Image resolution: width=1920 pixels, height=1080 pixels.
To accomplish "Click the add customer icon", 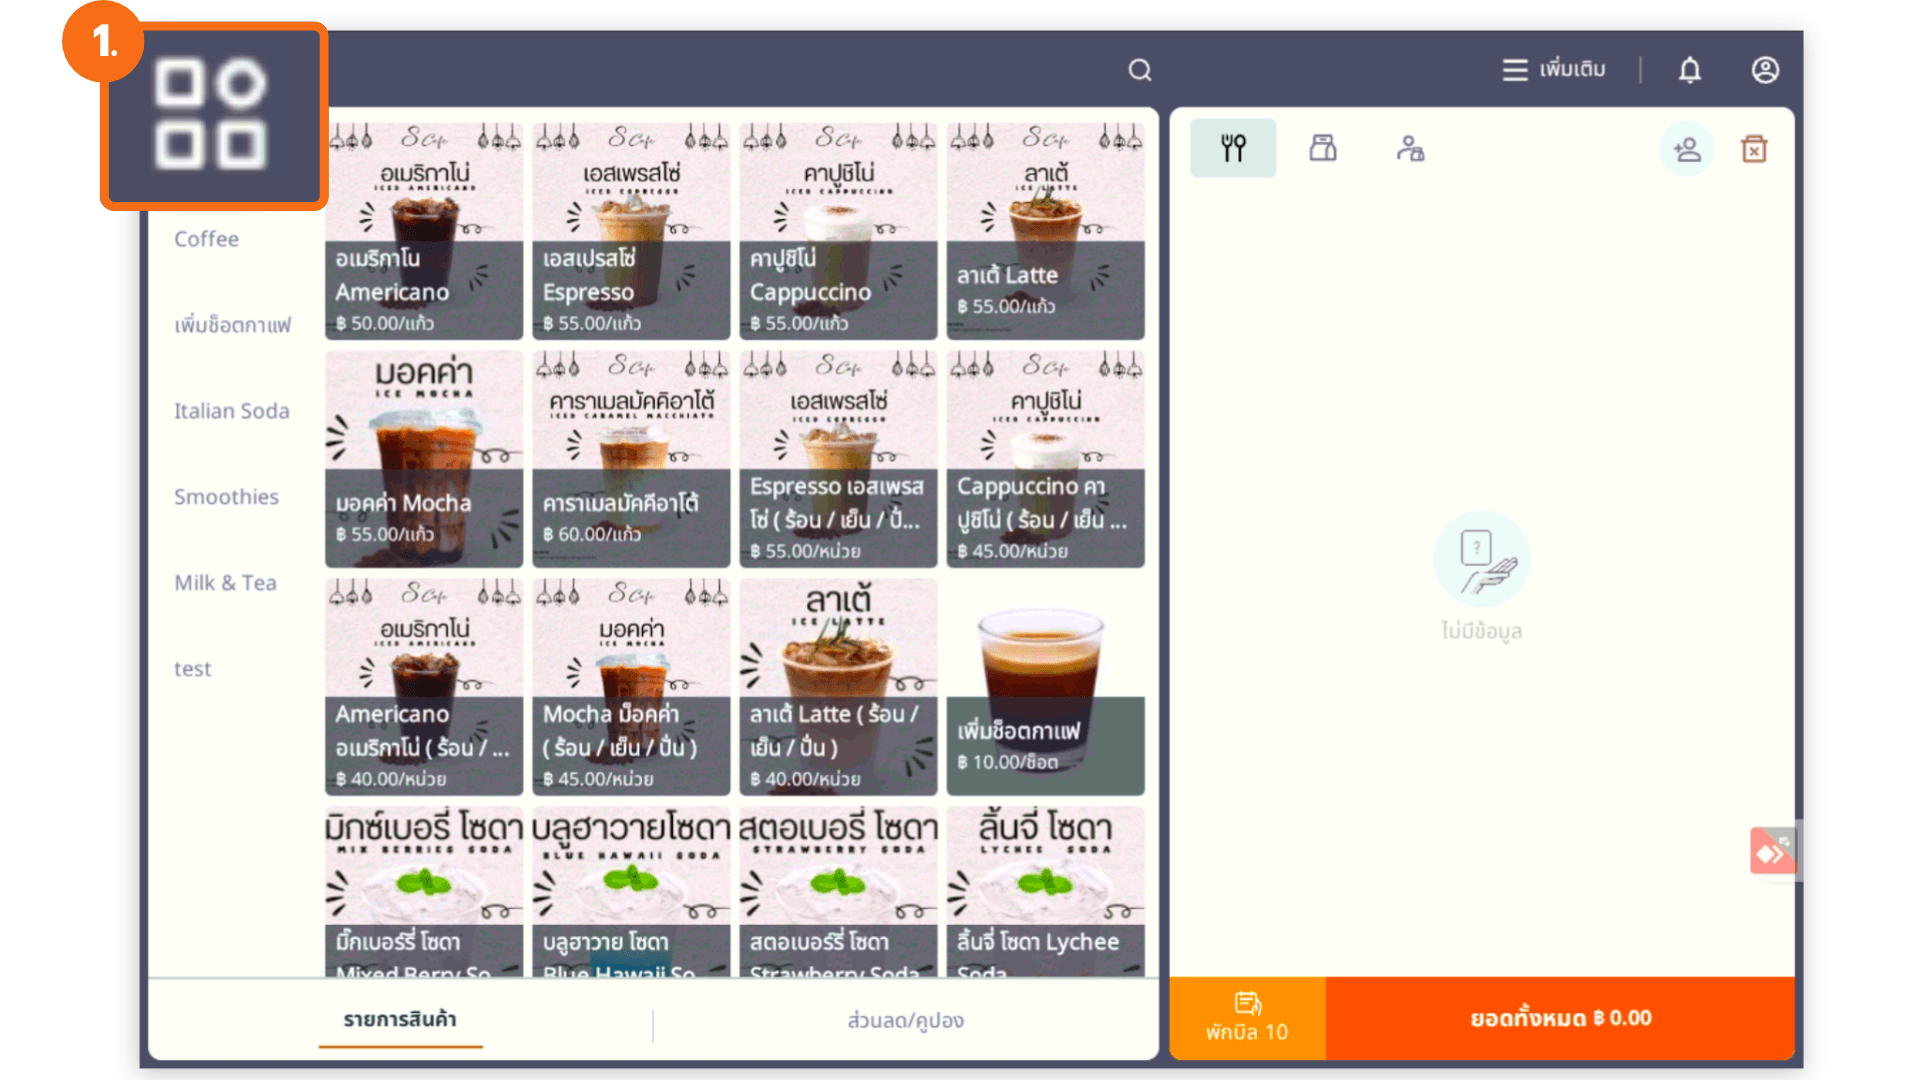I will click(1686, 149).
